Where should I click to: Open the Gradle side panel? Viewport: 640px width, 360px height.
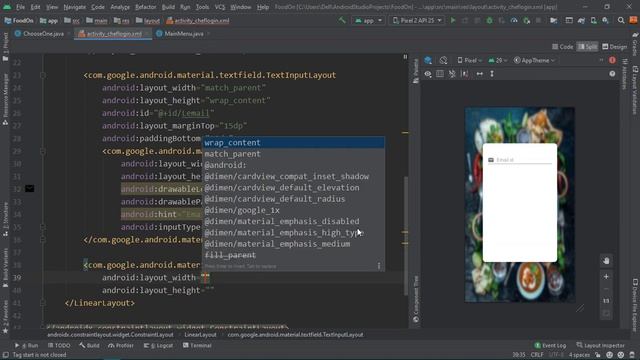click(635, 45)
